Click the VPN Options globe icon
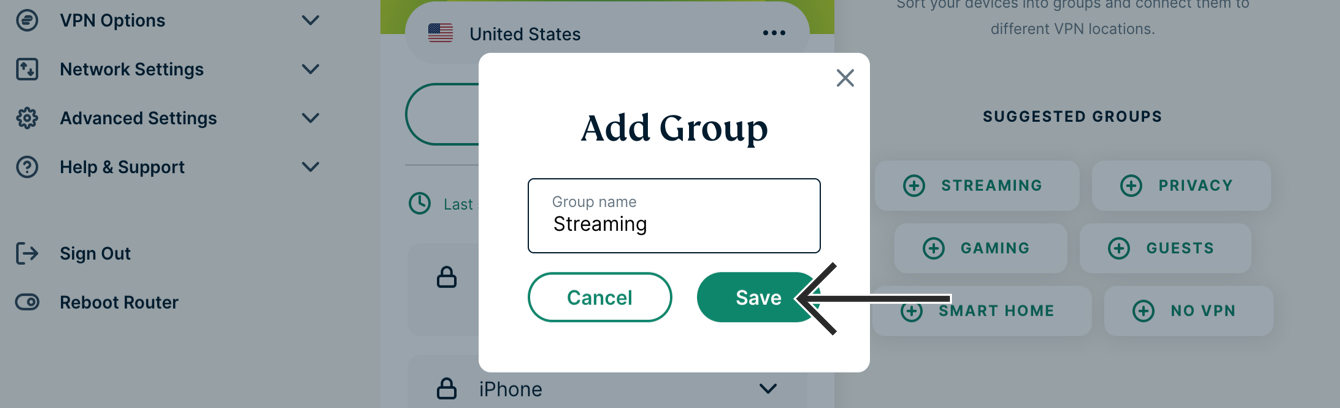The height and width of the screenshot is (408, 1340). pos(27,20)
